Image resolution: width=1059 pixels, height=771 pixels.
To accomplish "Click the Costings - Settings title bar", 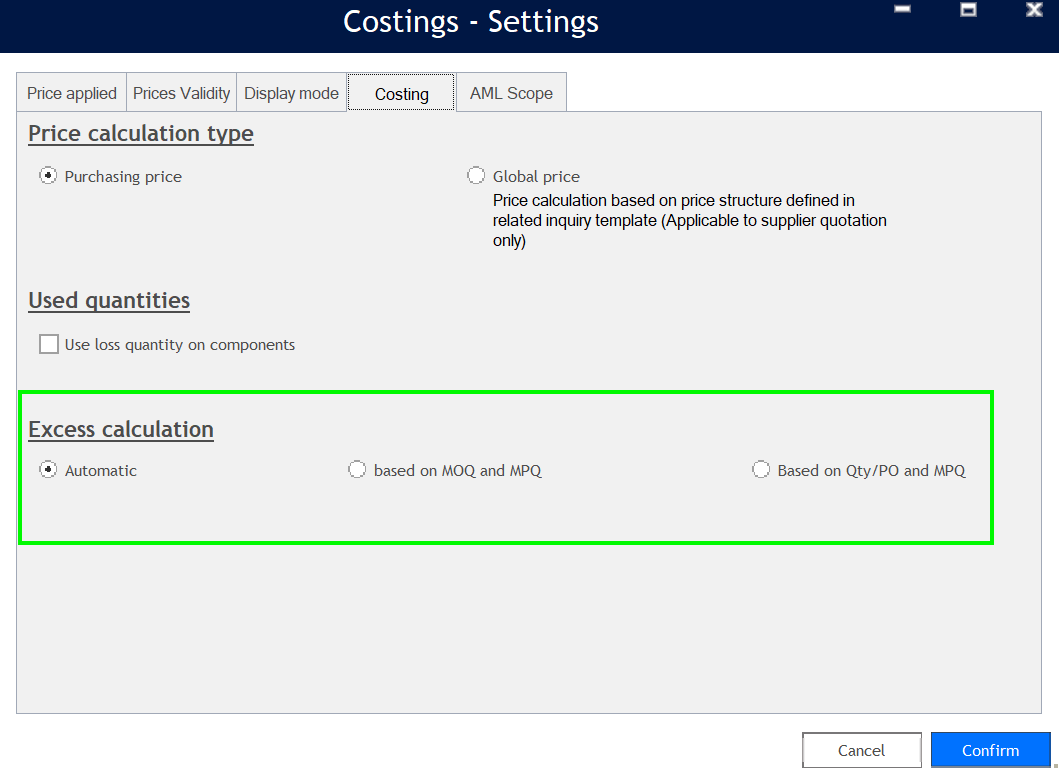I will pyautogui.click(x=470, y=22).
